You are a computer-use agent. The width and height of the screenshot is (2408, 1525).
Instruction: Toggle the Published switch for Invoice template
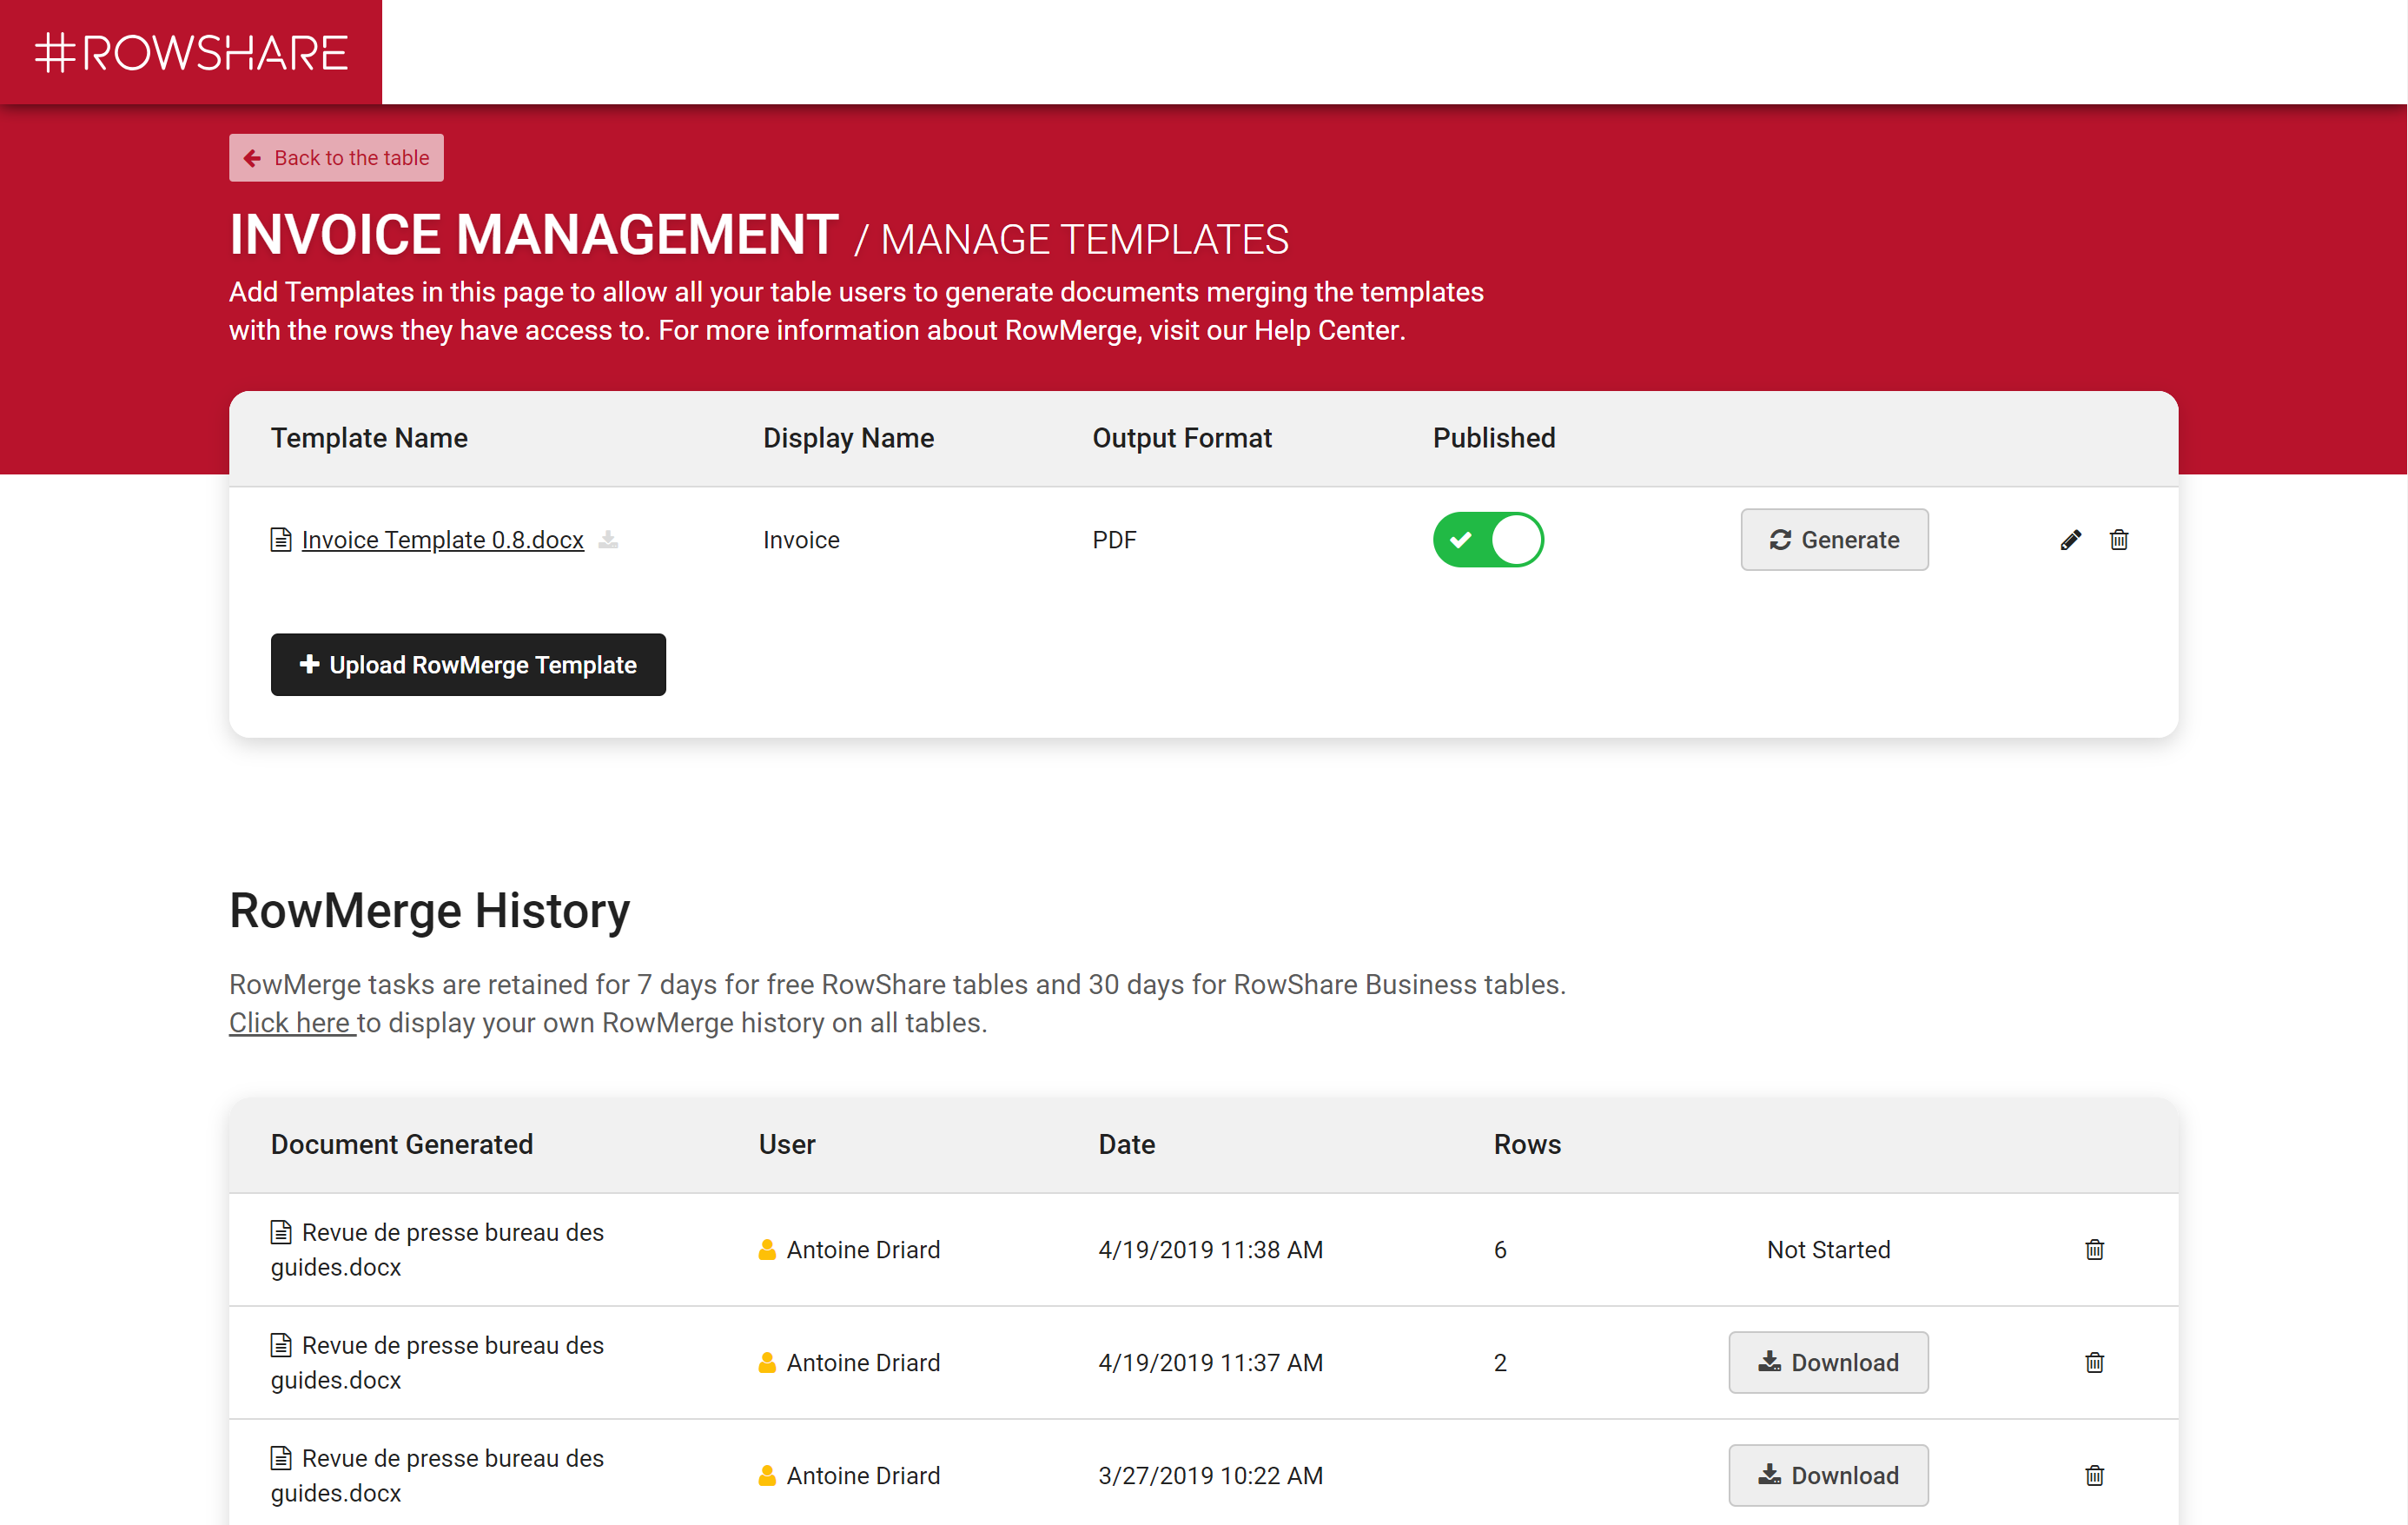pyautogui.click(x=1488, y=540)
